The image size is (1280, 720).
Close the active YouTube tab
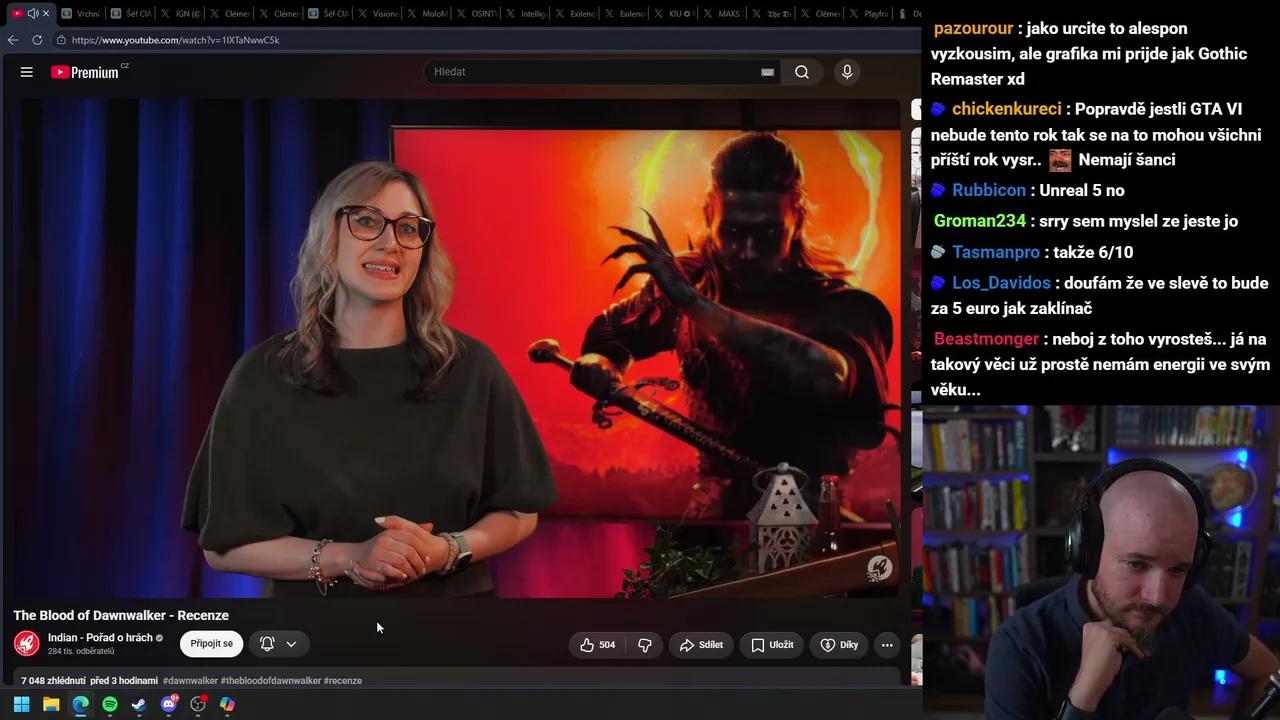(46, 13)
